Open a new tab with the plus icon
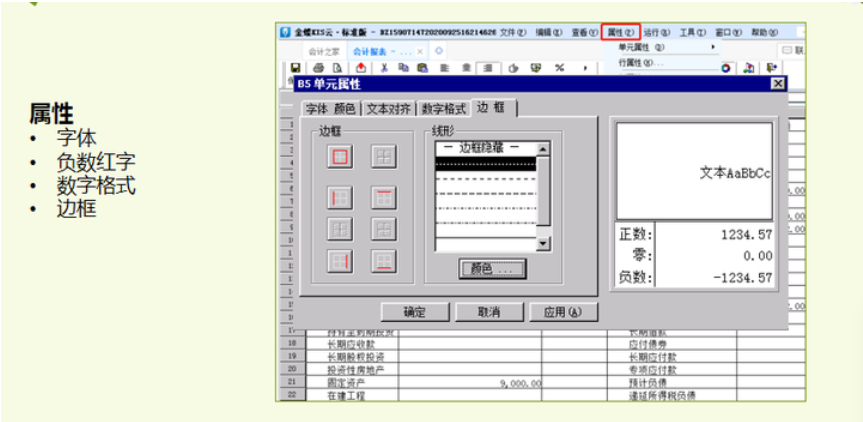 click(x=438, y=51)
